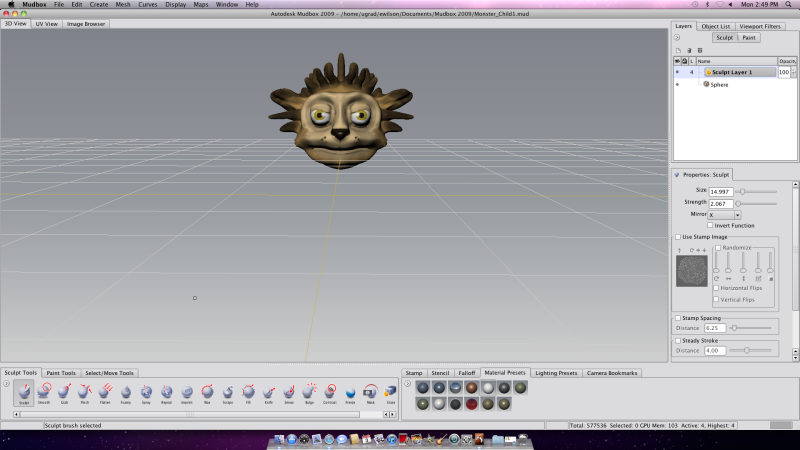This screenshot has height=450, width=800.
Task: Check the Use Stamp Image option
Action: tap(677, 237)
